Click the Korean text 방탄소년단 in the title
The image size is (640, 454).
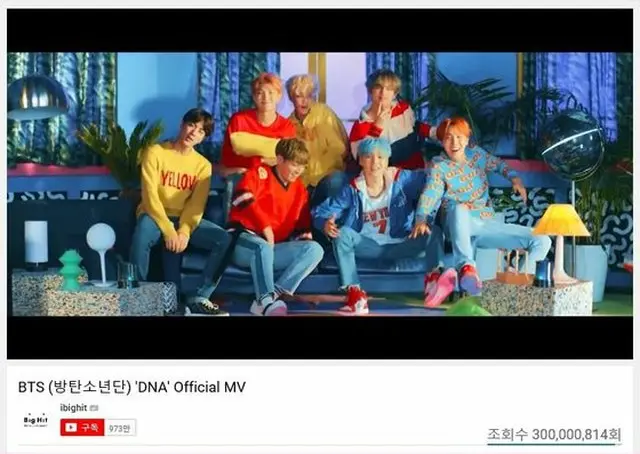tap(89, 387)
